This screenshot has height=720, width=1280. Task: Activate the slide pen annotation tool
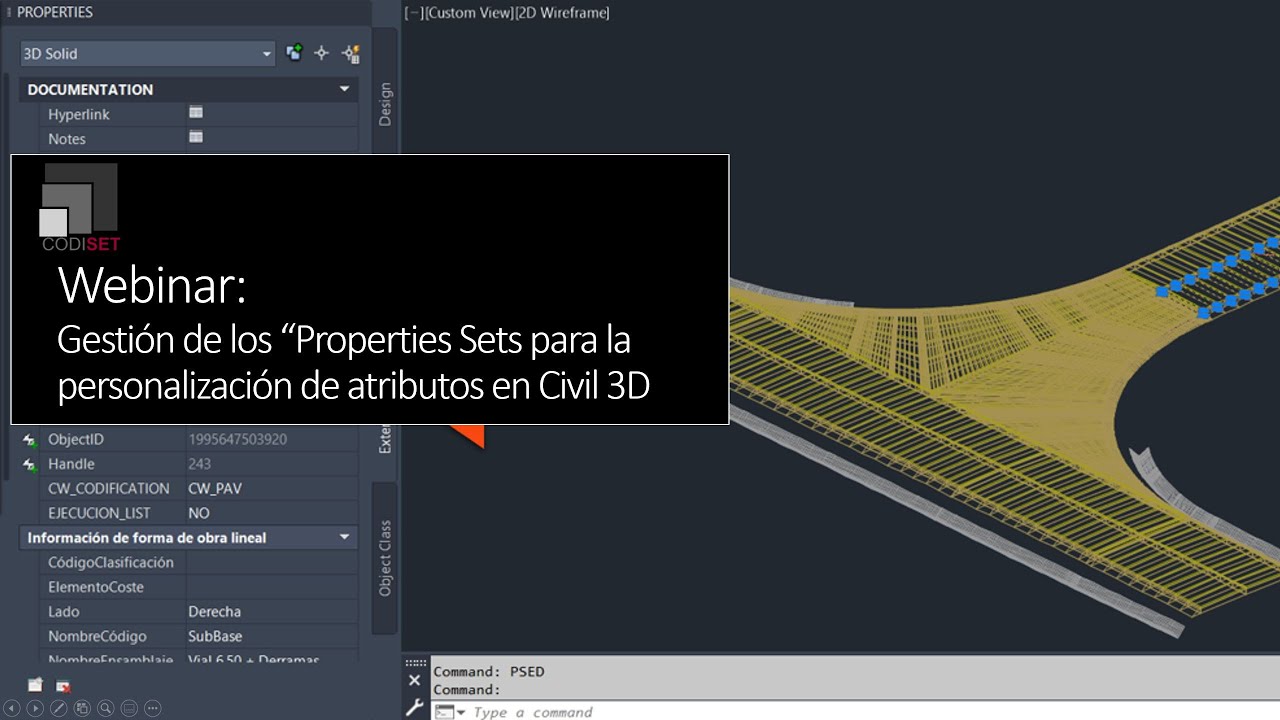point(58,708)
